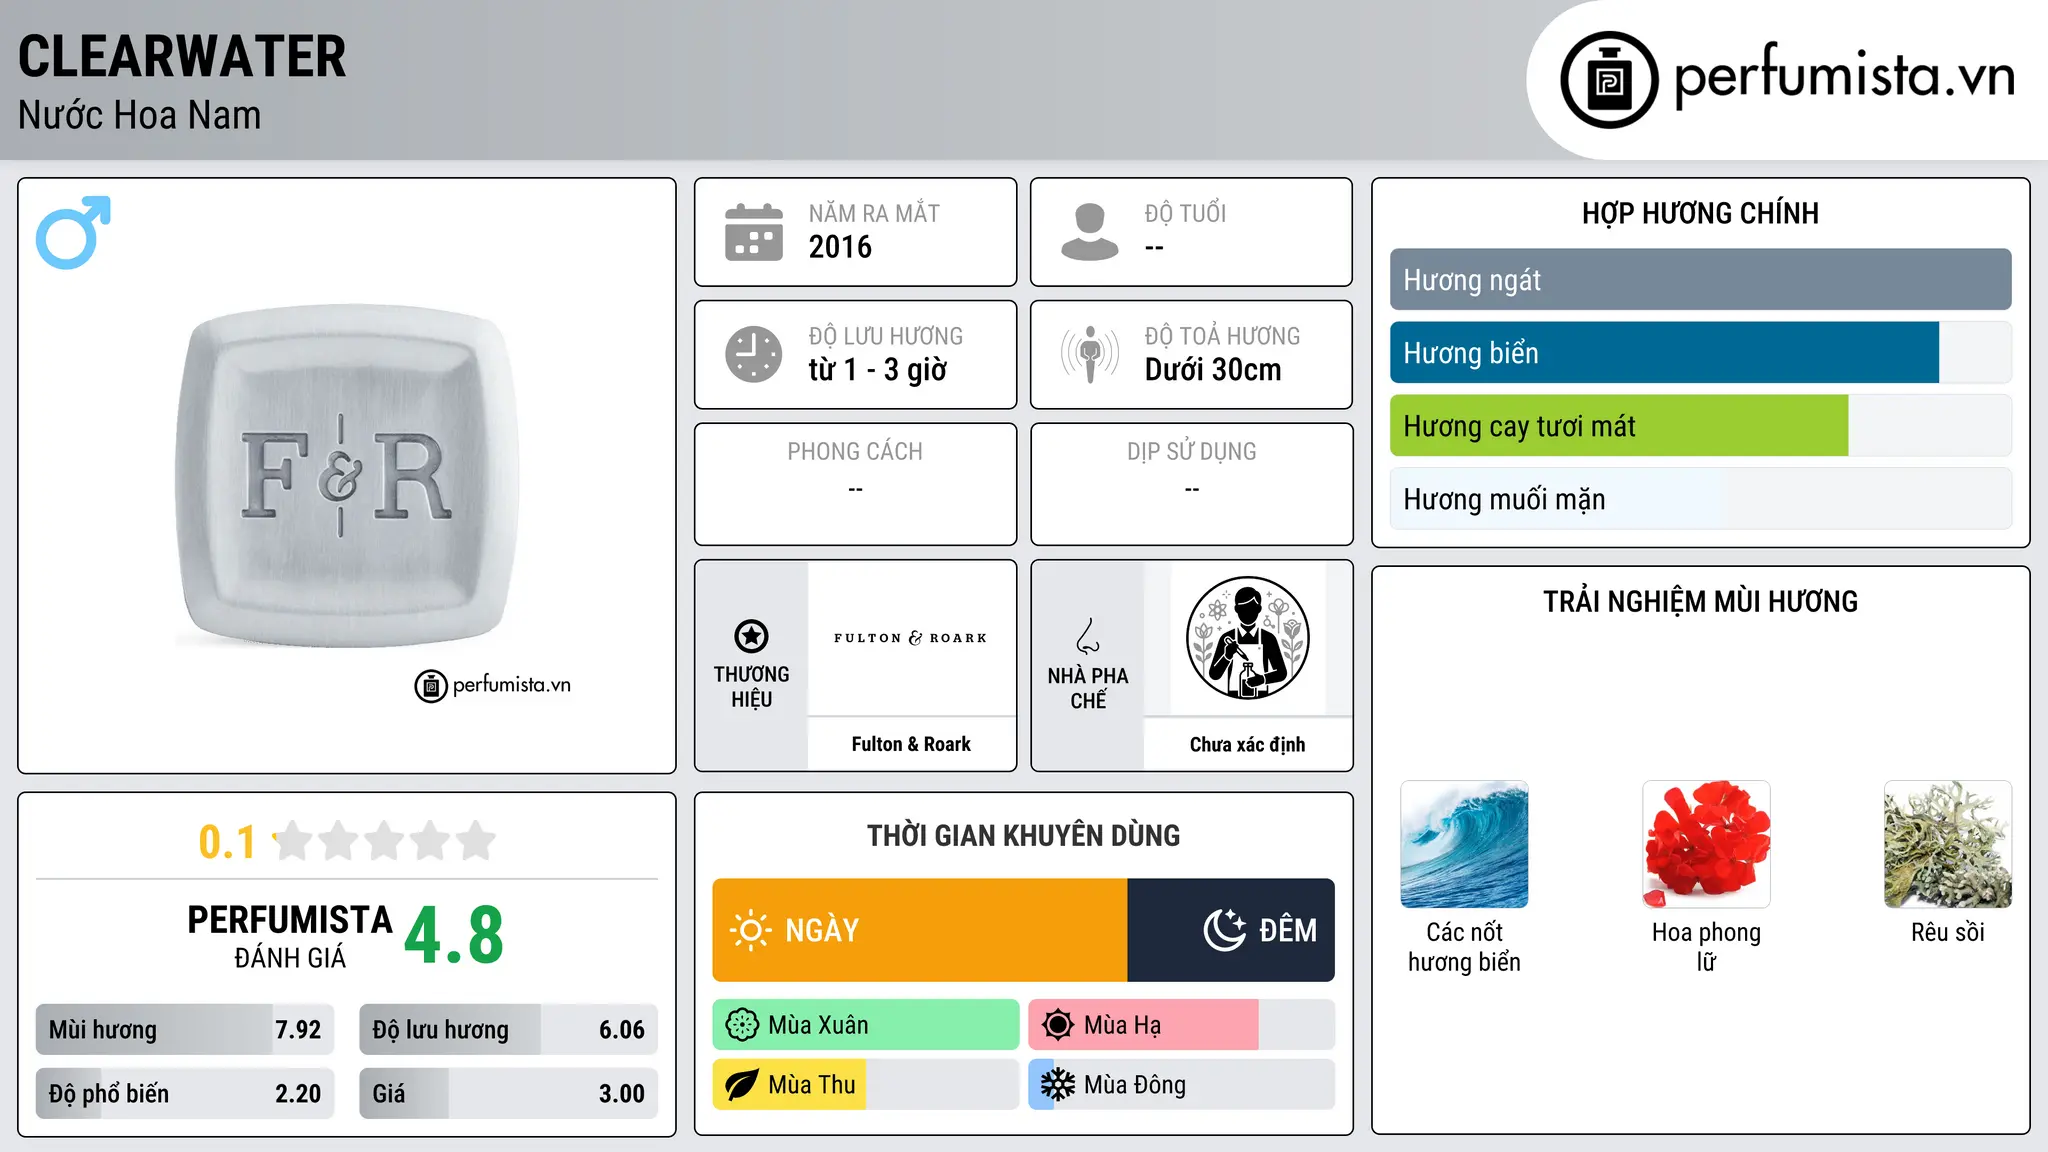The image size is (2048, 1152).
Task: Click the blue male gender symbol
Action: click(x=73, y=232)
